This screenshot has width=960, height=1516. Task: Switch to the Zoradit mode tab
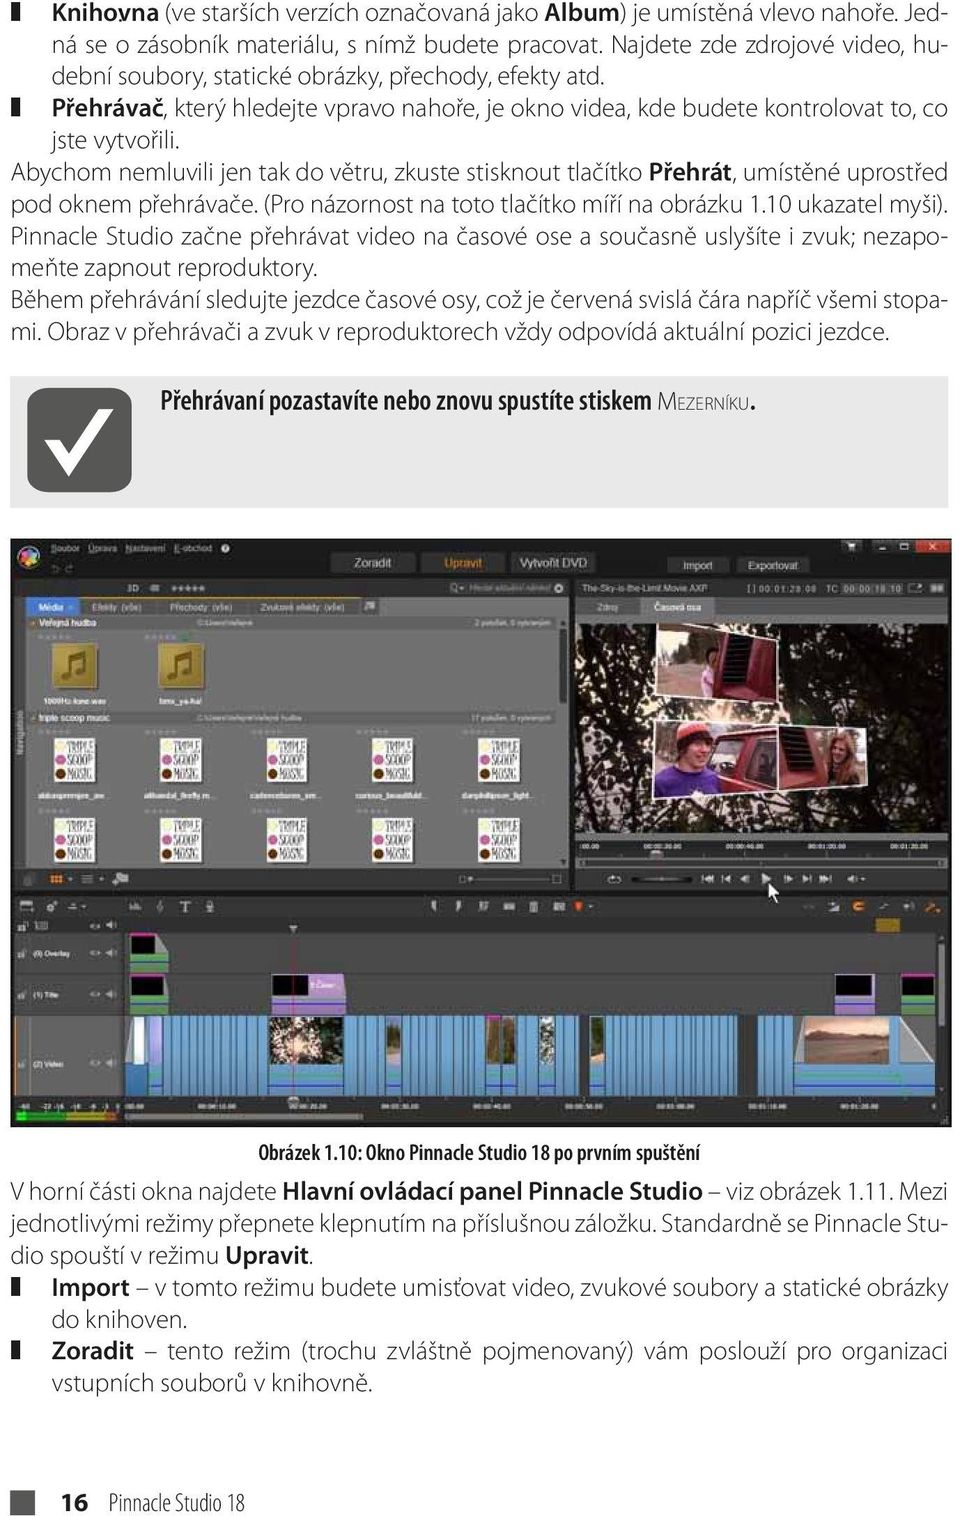click(372, 563)
